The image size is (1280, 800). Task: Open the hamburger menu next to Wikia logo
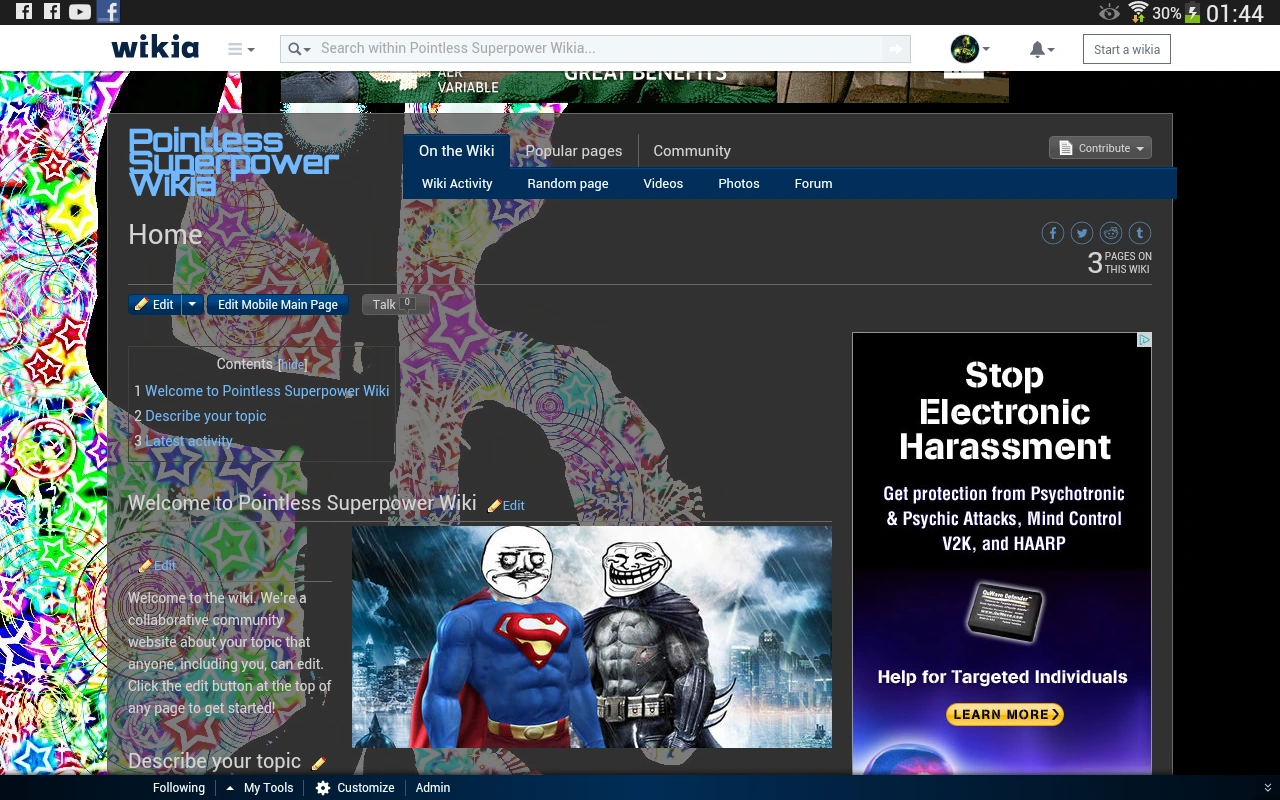click(x=240, y=49)
